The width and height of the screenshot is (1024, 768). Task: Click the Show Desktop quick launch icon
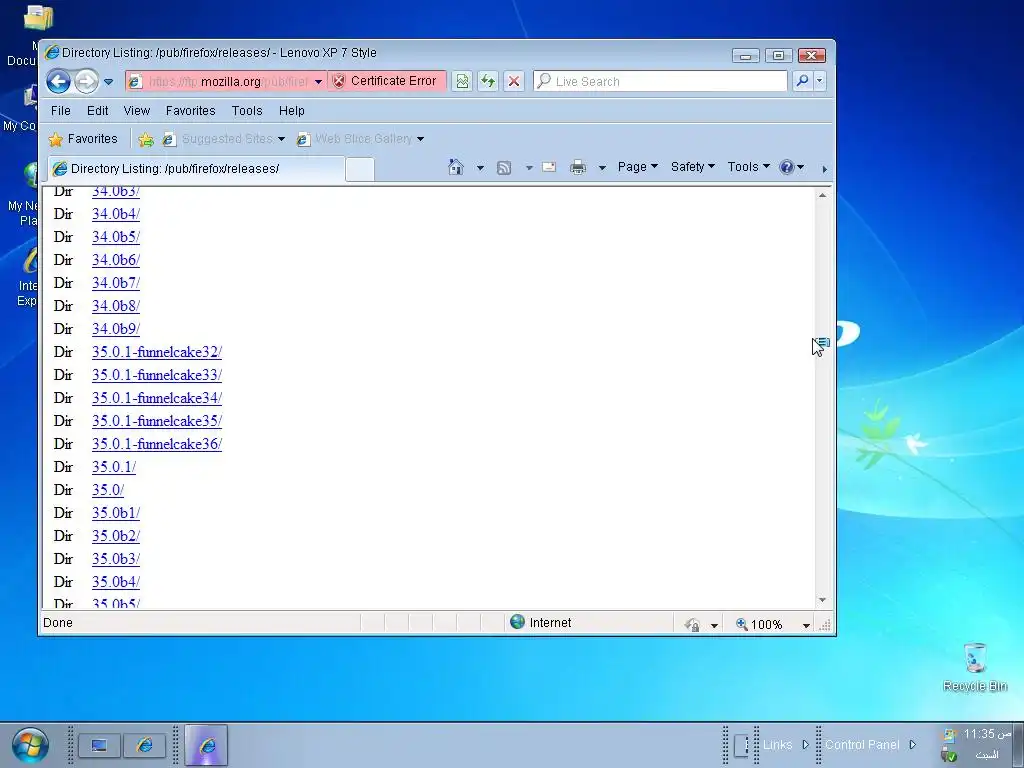99,745
